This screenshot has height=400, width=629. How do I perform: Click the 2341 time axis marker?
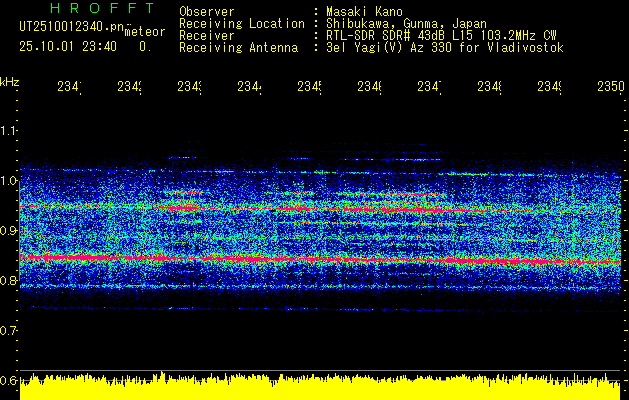coord(69,87)
